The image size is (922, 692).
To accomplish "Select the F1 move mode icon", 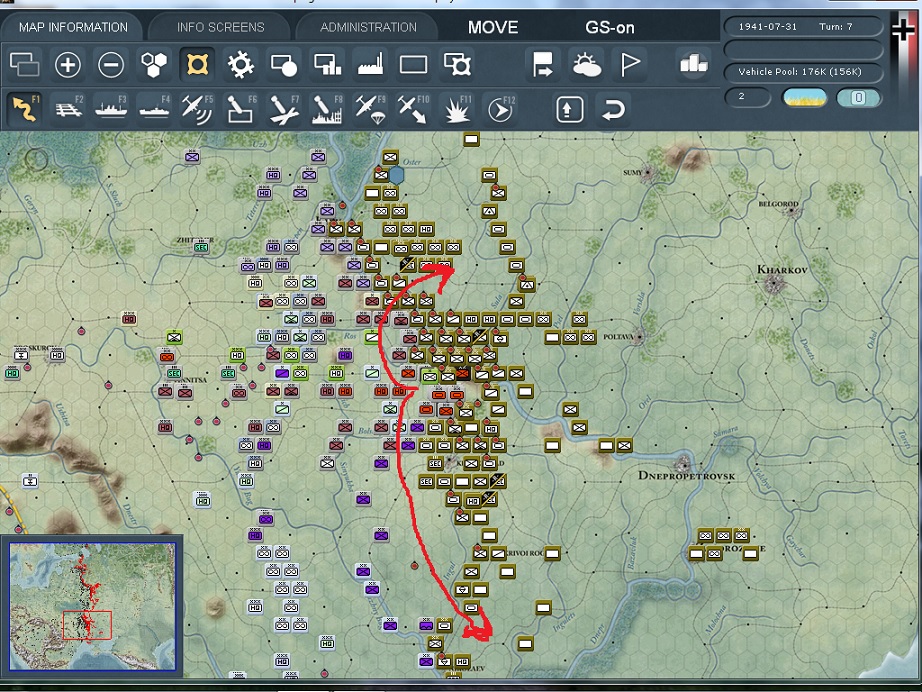I will 25,109.
